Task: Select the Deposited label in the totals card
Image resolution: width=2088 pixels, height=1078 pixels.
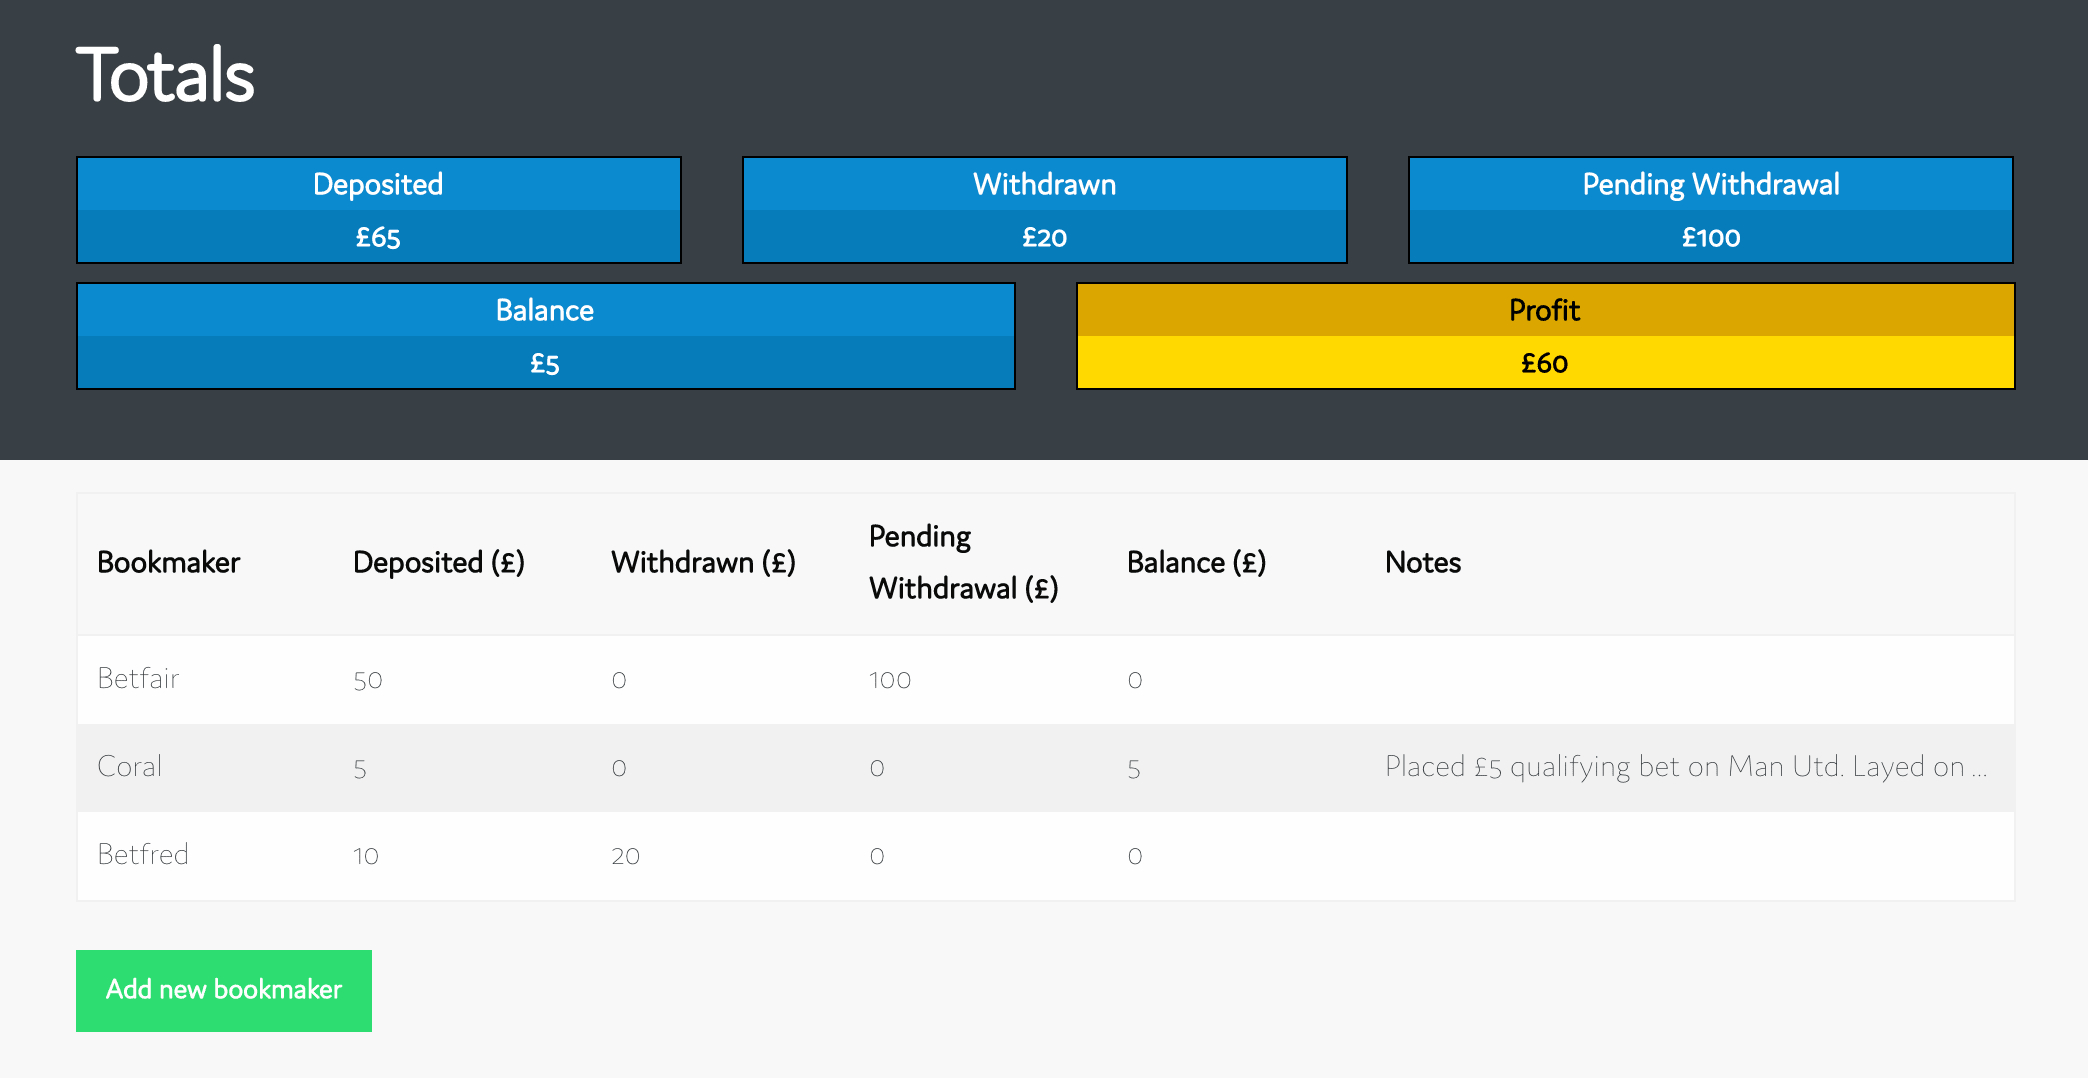Action: 378,184
